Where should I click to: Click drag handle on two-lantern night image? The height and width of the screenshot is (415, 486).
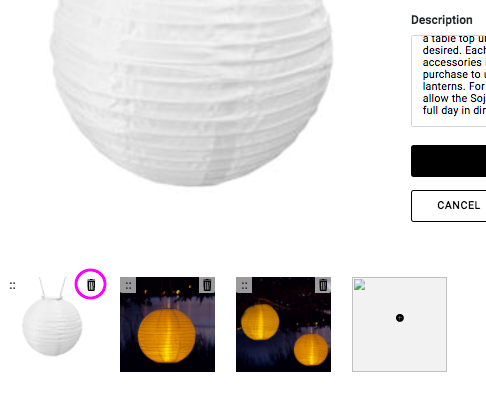tap(244, 285)
